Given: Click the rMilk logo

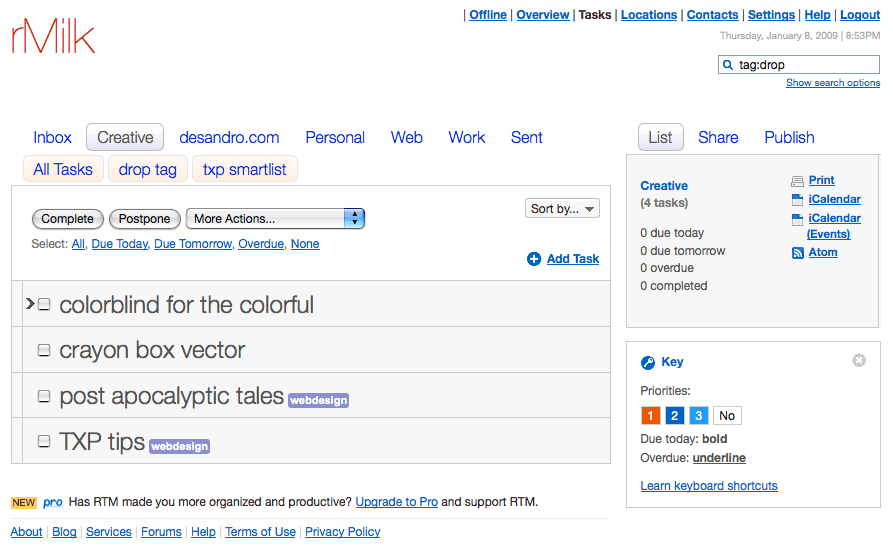Looking at the screenshot, I should [53, 37].
